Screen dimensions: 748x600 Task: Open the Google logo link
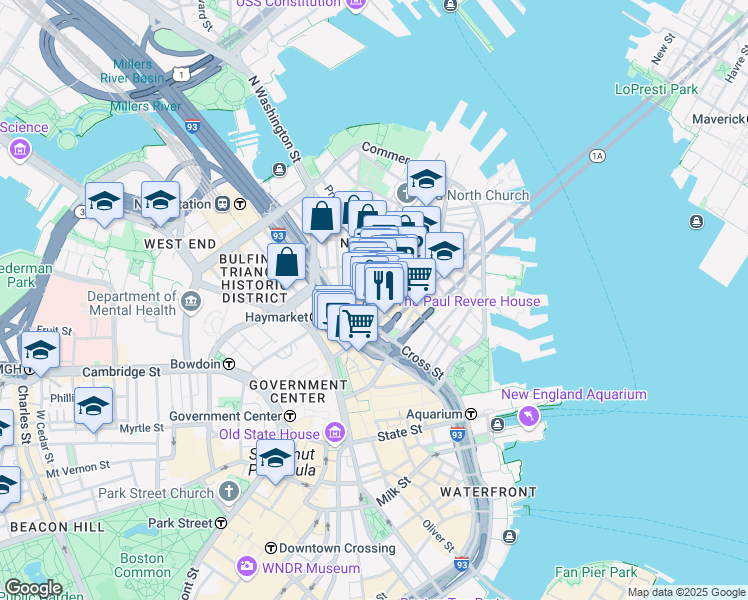[x=34, y=589]
